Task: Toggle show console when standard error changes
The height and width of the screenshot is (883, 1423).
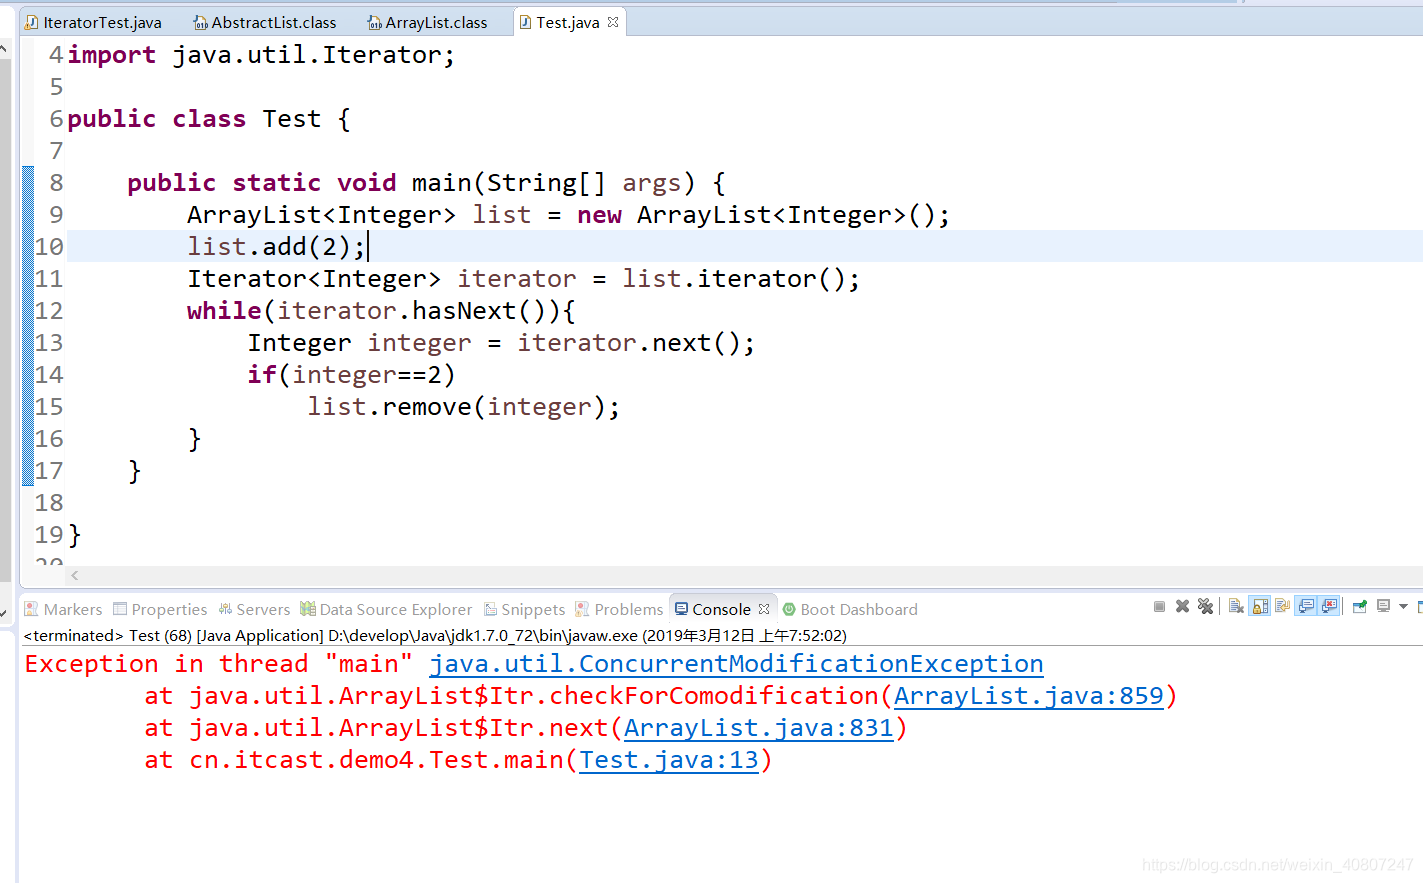Action: tap(1329, 606)
